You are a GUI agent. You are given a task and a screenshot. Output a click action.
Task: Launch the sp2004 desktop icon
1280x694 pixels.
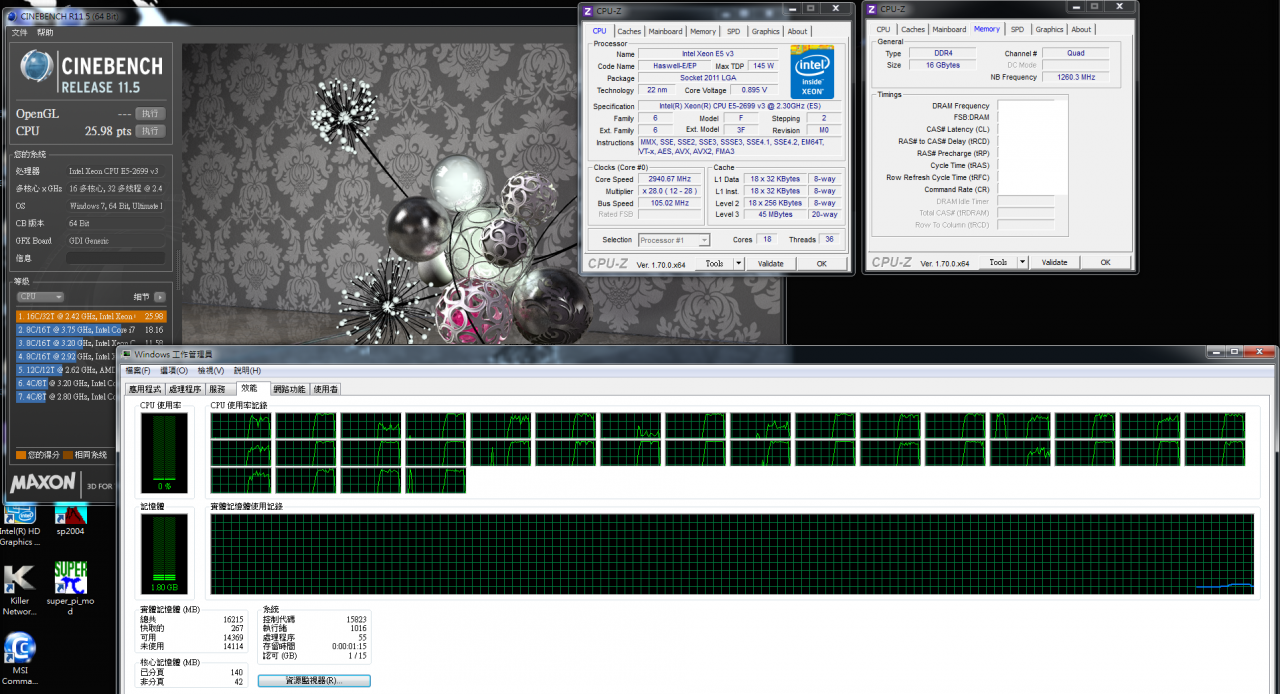[x=70, y=520]
